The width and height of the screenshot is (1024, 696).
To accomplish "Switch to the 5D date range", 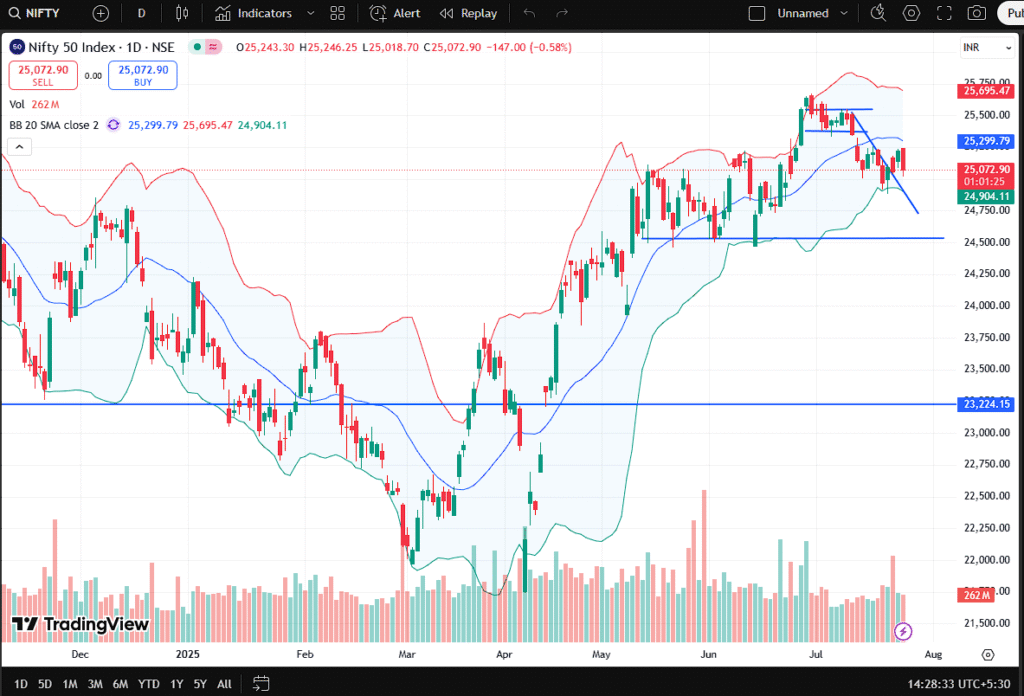I will tap(44, 684).
